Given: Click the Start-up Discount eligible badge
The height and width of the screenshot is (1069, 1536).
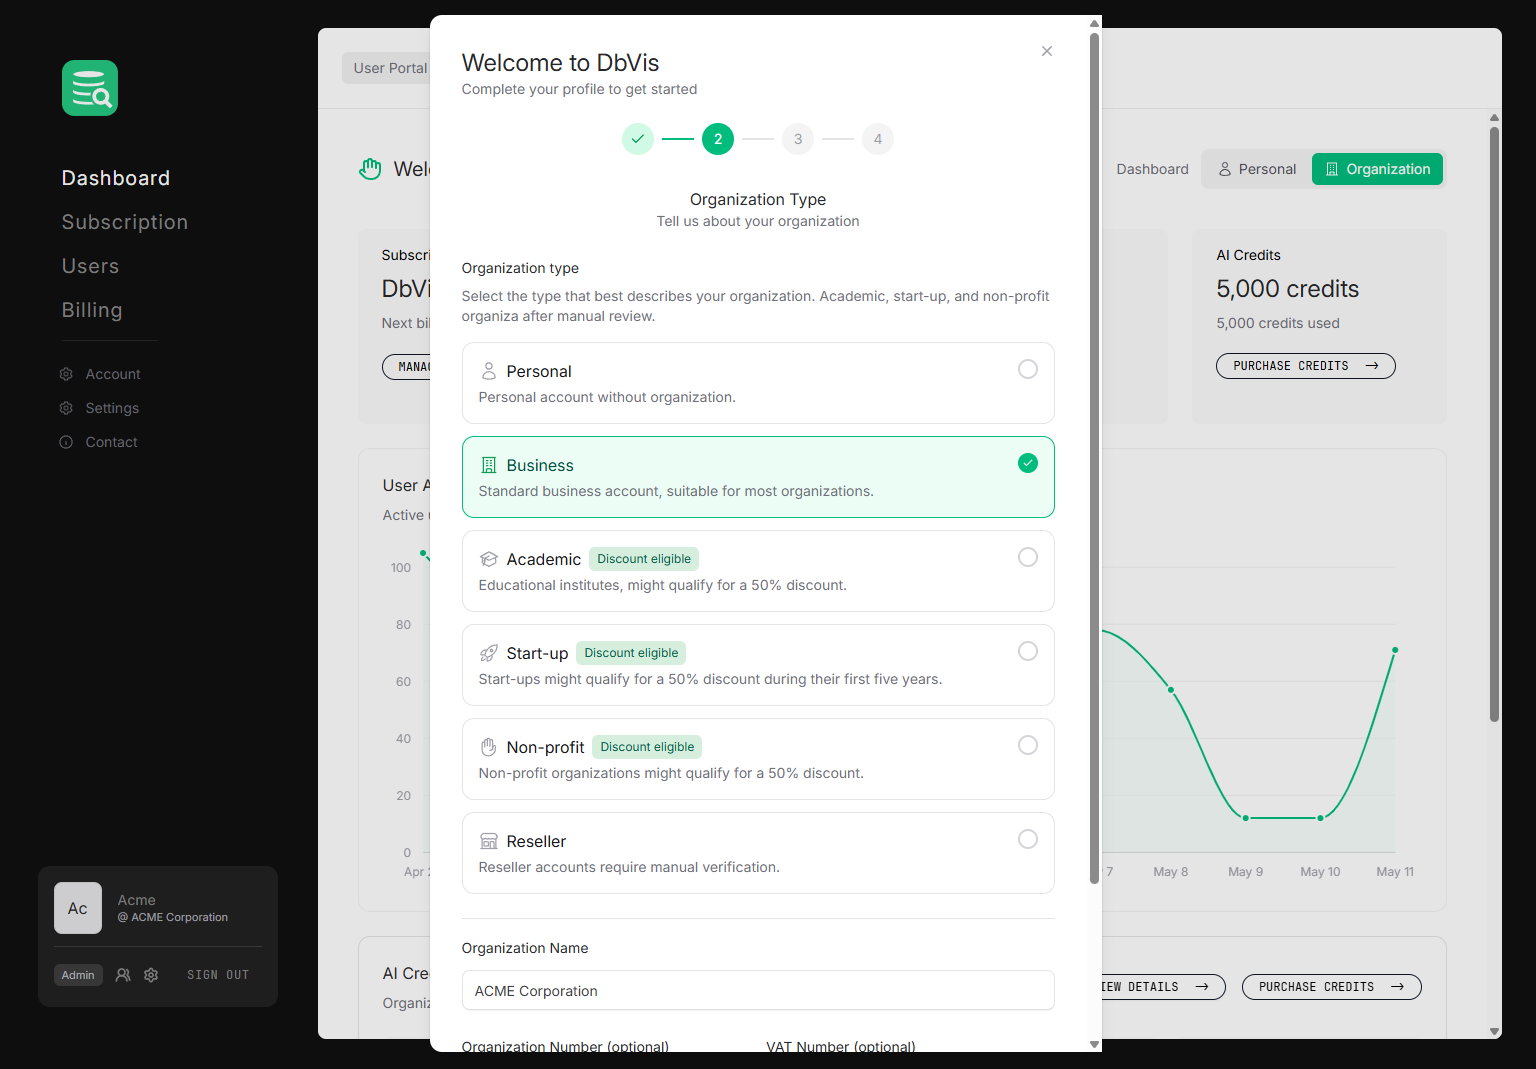Looking at the screenshot, I should click(631, 653).
